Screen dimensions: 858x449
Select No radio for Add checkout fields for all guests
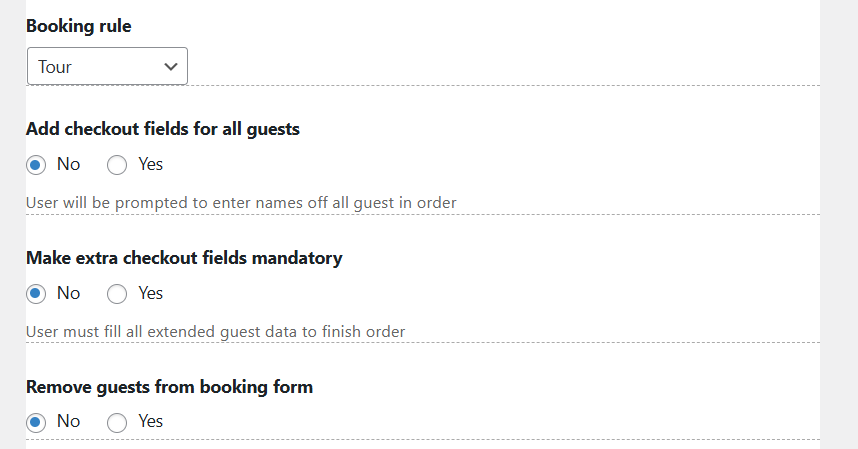click(x=36, y=165)
